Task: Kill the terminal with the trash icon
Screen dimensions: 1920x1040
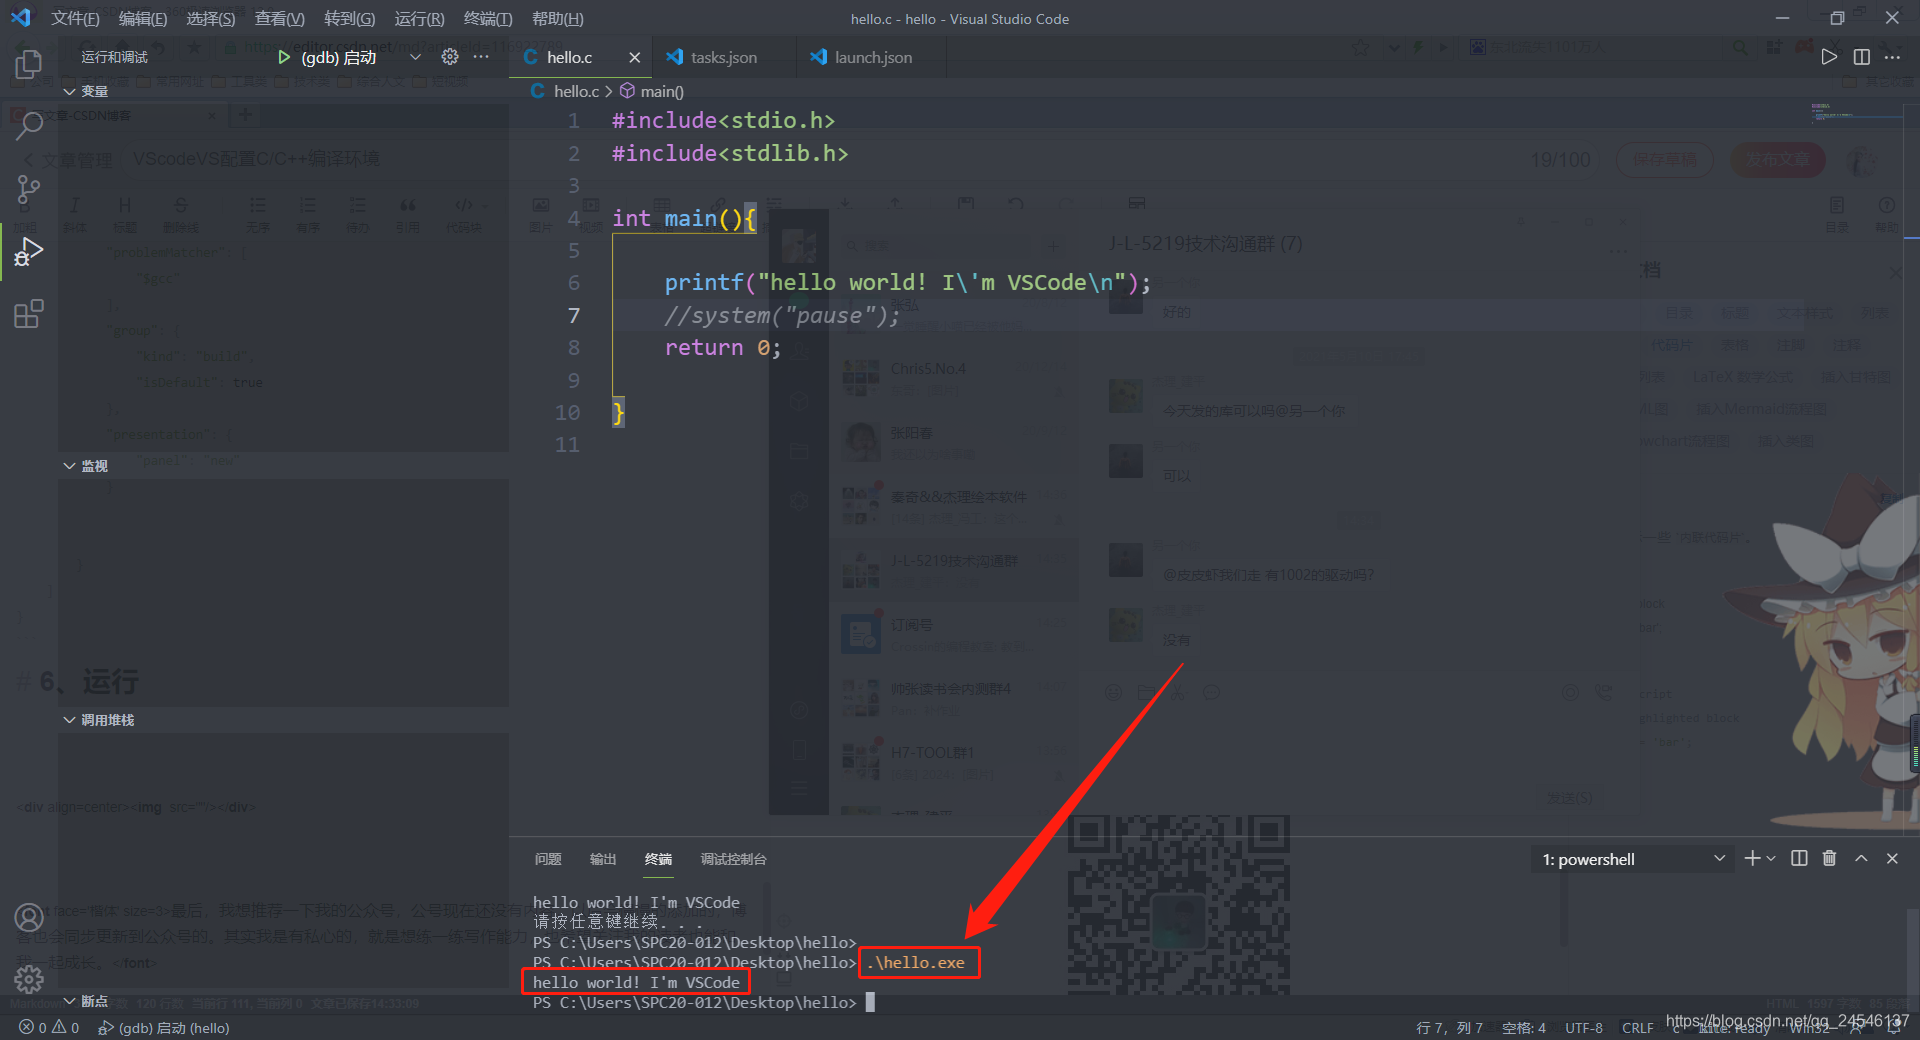Action: click(1829, 858)
